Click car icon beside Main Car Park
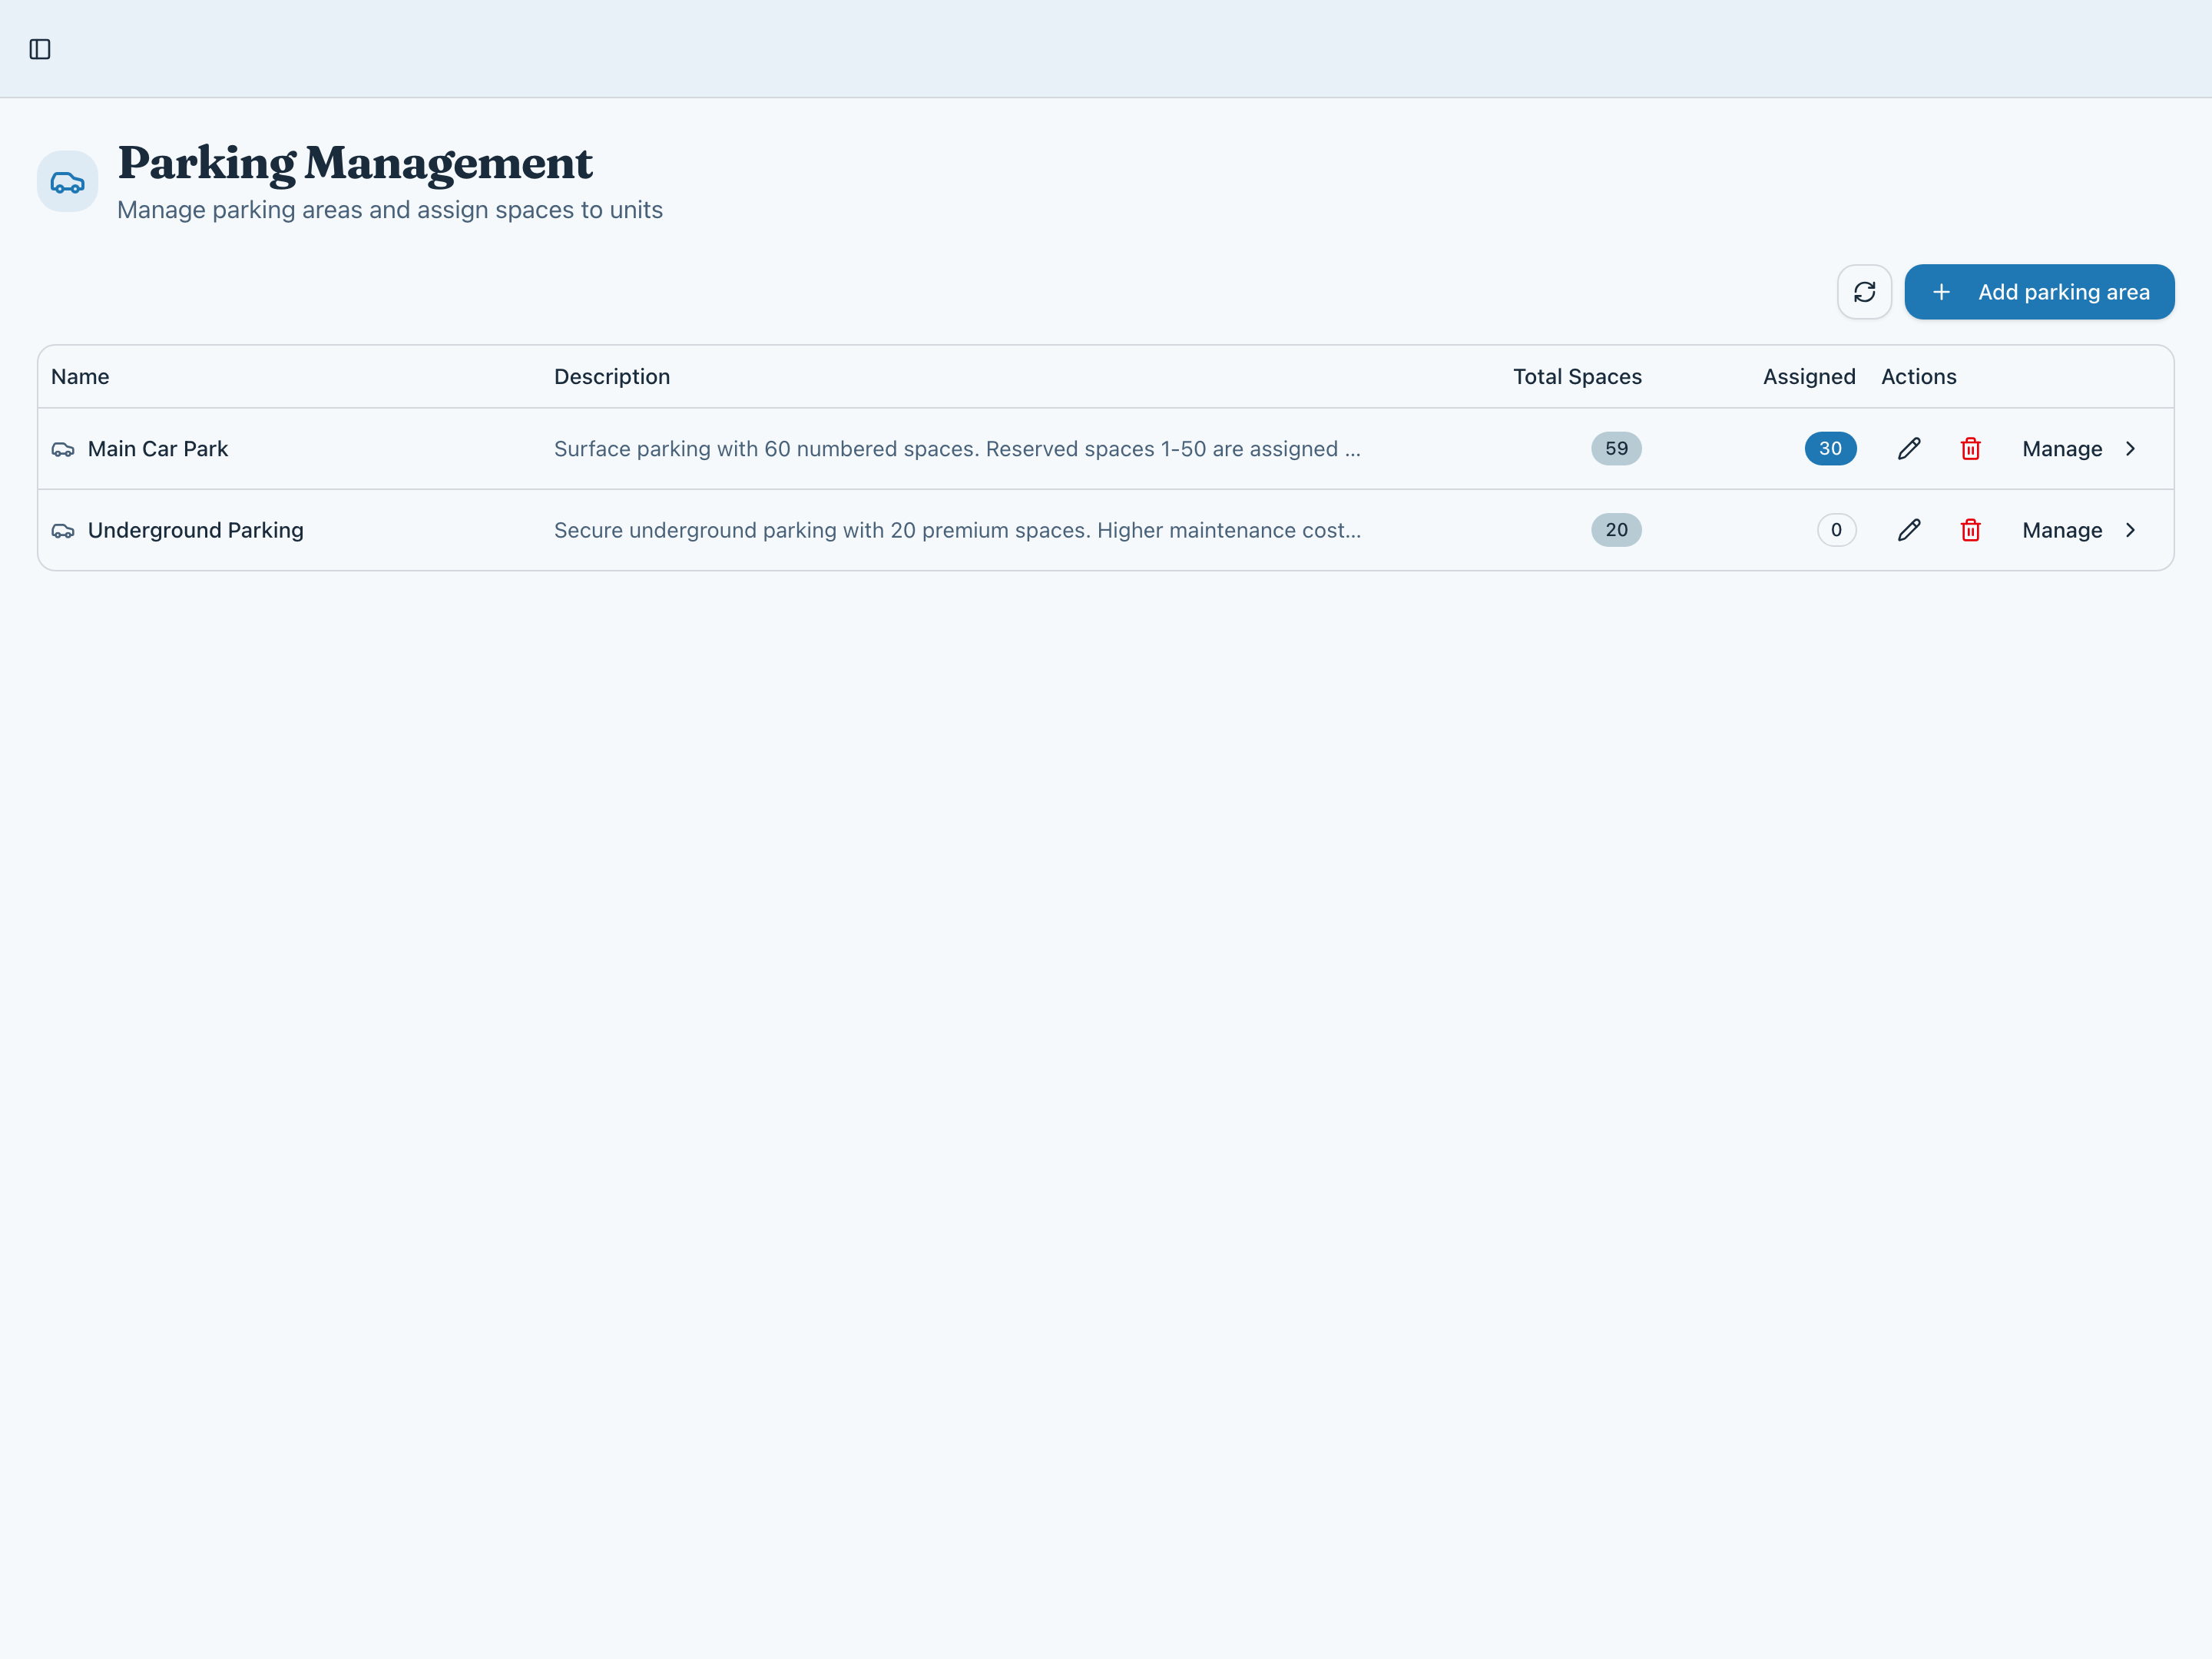 coord(63,450)
